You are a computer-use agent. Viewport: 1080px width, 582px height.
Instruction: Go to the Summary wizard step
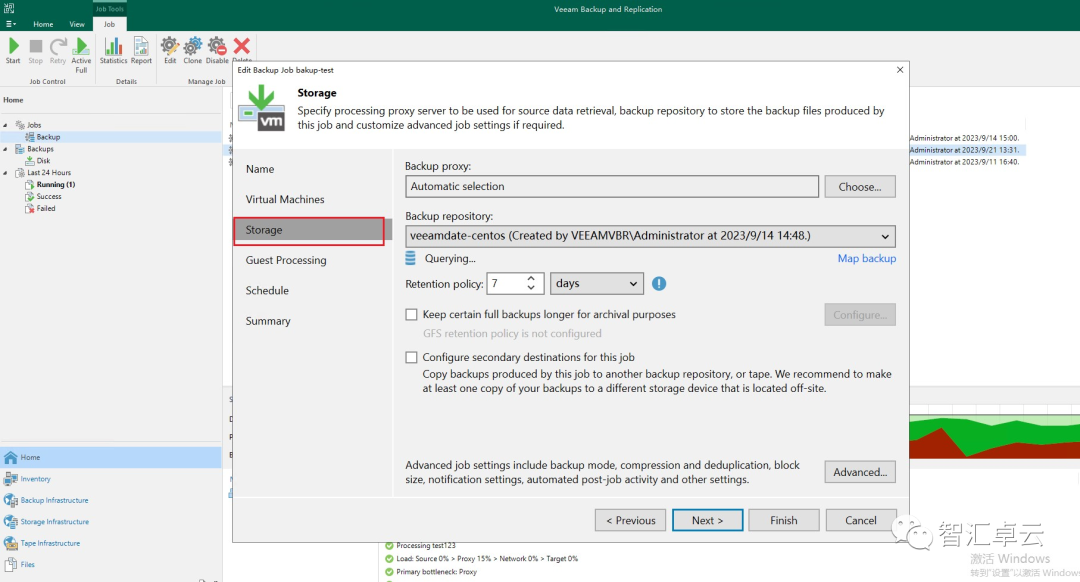(268, 320)
